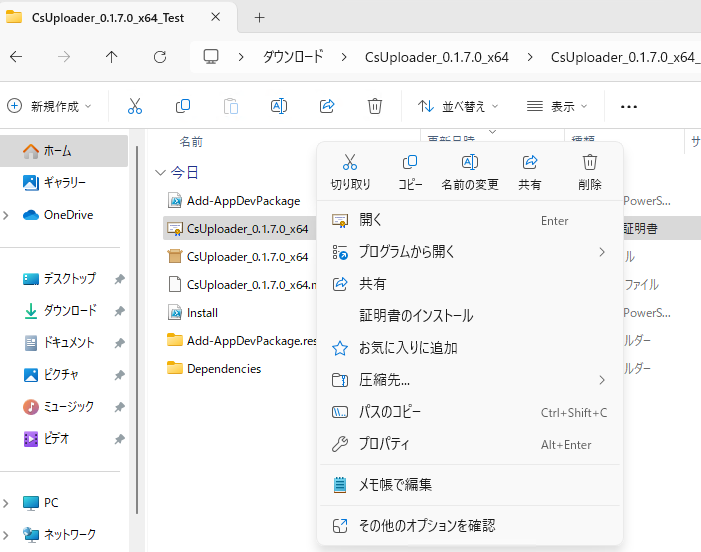This screenshot has width=701, height=552.
Task: Click CsUploader_0.1.7.0_x64 breadcrumb after ダウンロード
Action: (x=437, y=57)
